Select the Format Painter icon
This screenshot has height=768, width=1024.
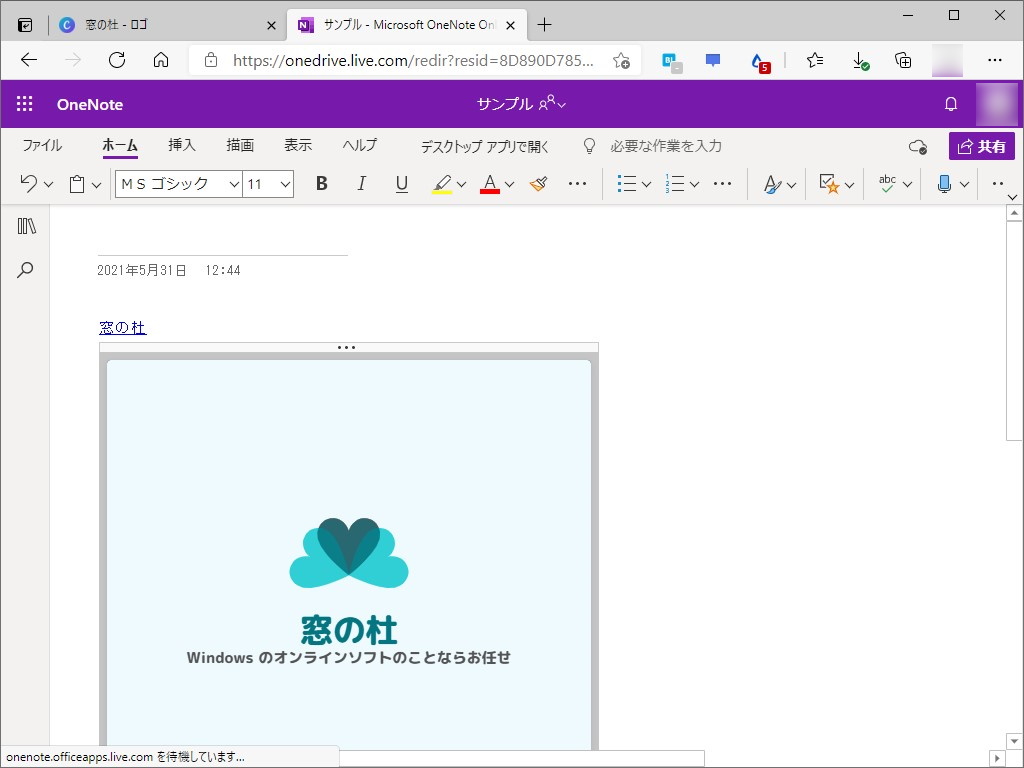538,184
